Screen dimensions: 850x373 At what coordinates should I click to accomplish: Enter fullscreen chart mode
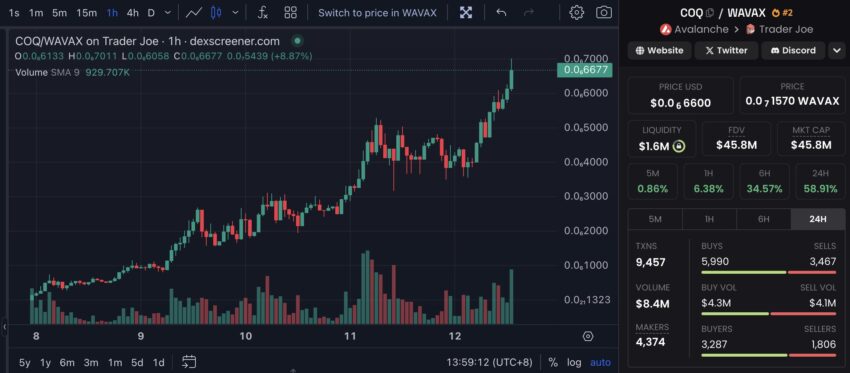[x=466, y=12]
